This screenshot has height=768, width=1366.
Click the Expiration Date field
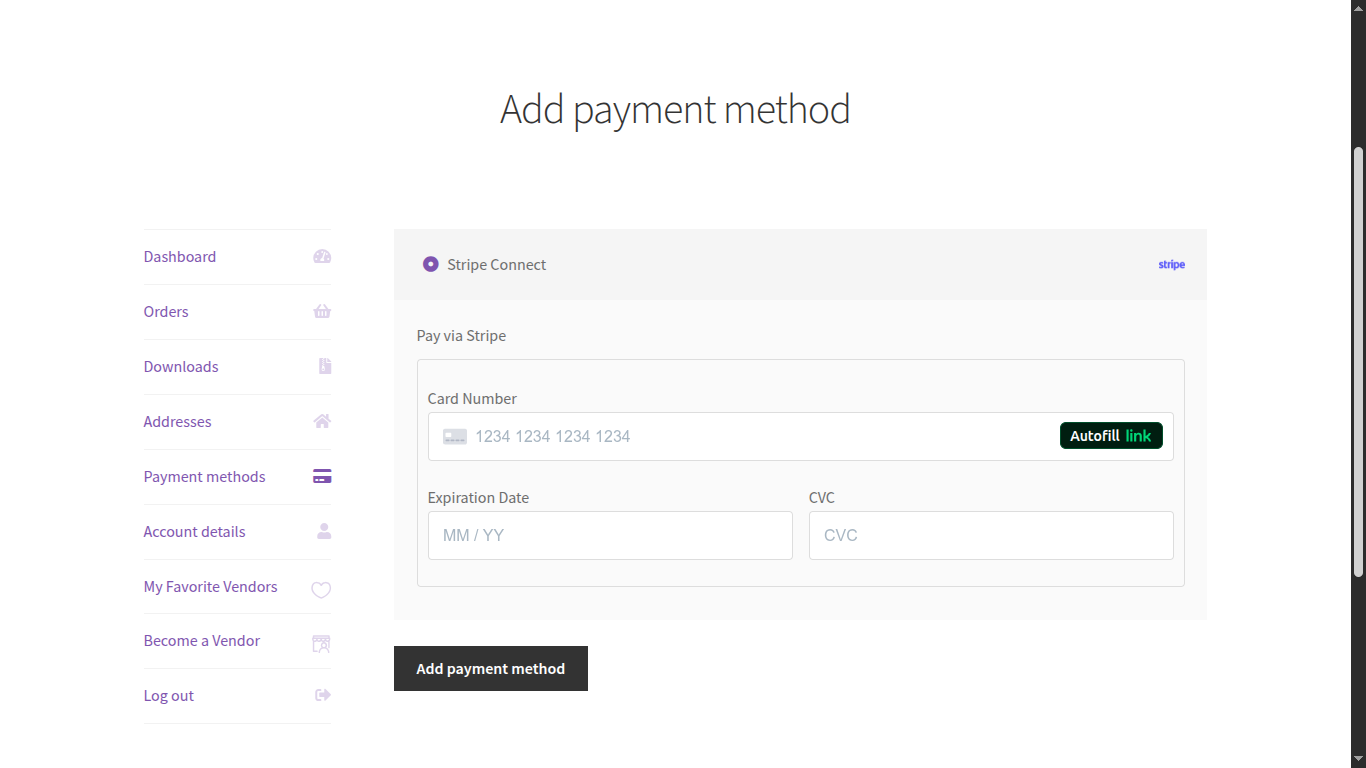click(x=610, y=536)
